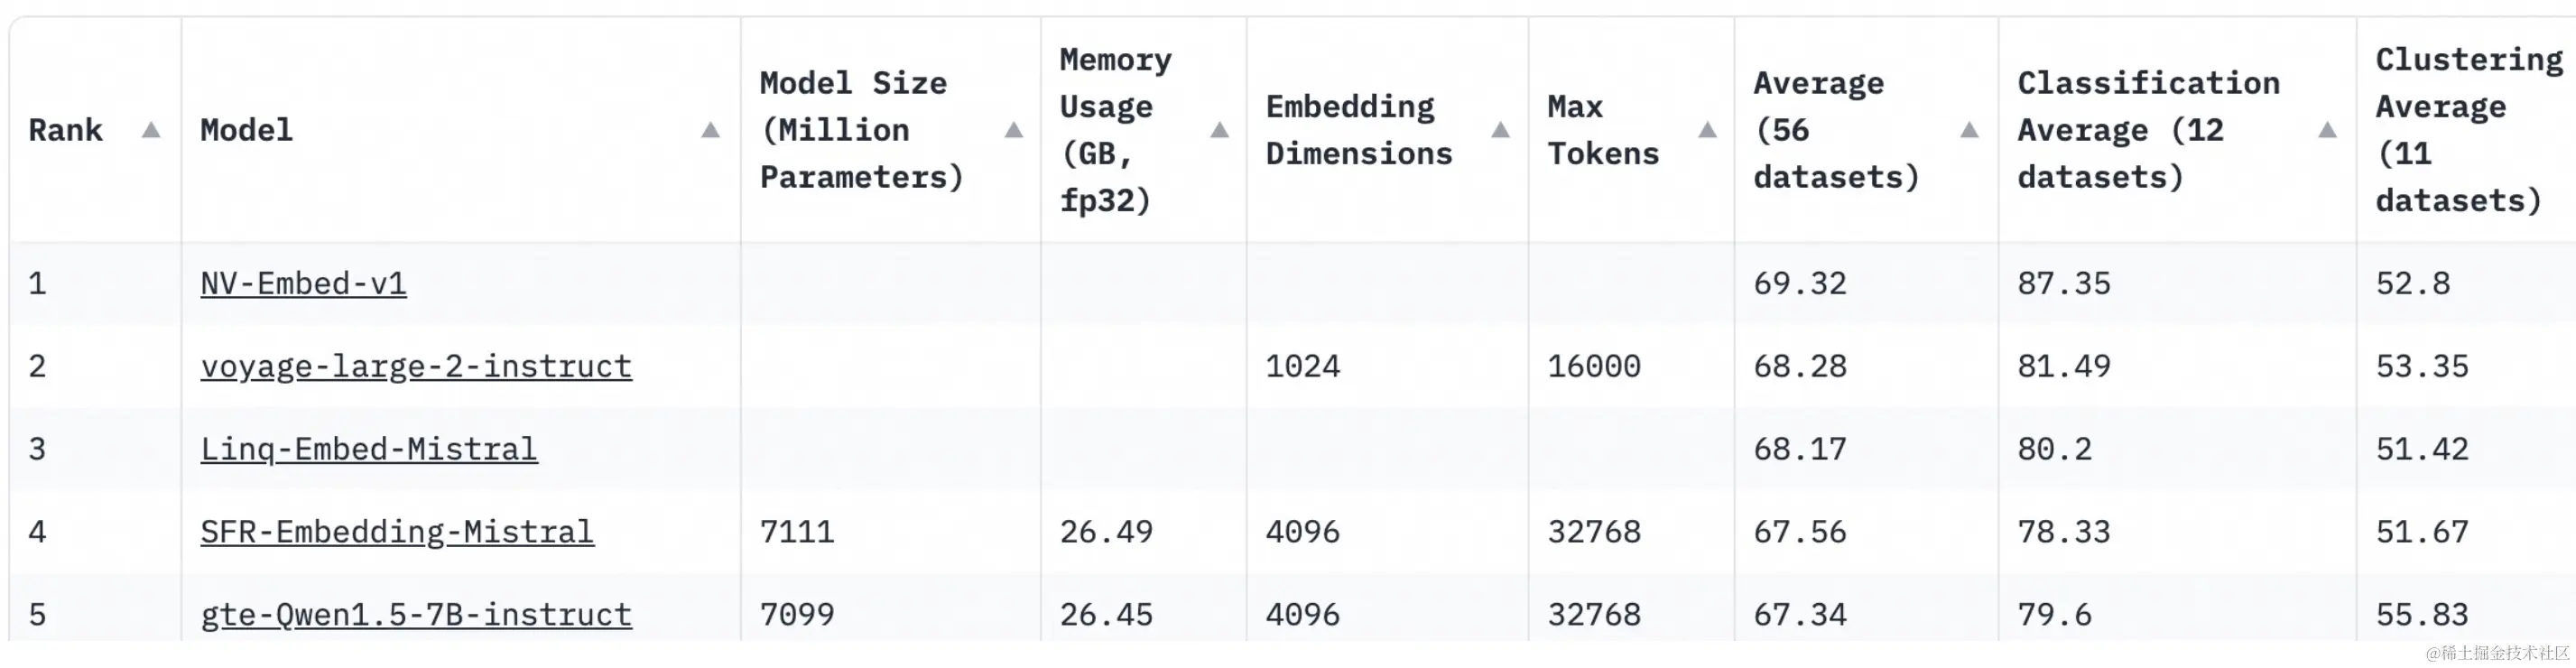Open the NV-Embed-v1 model link
Viewport: 2576px width, 668px height.
coord(303,284)
